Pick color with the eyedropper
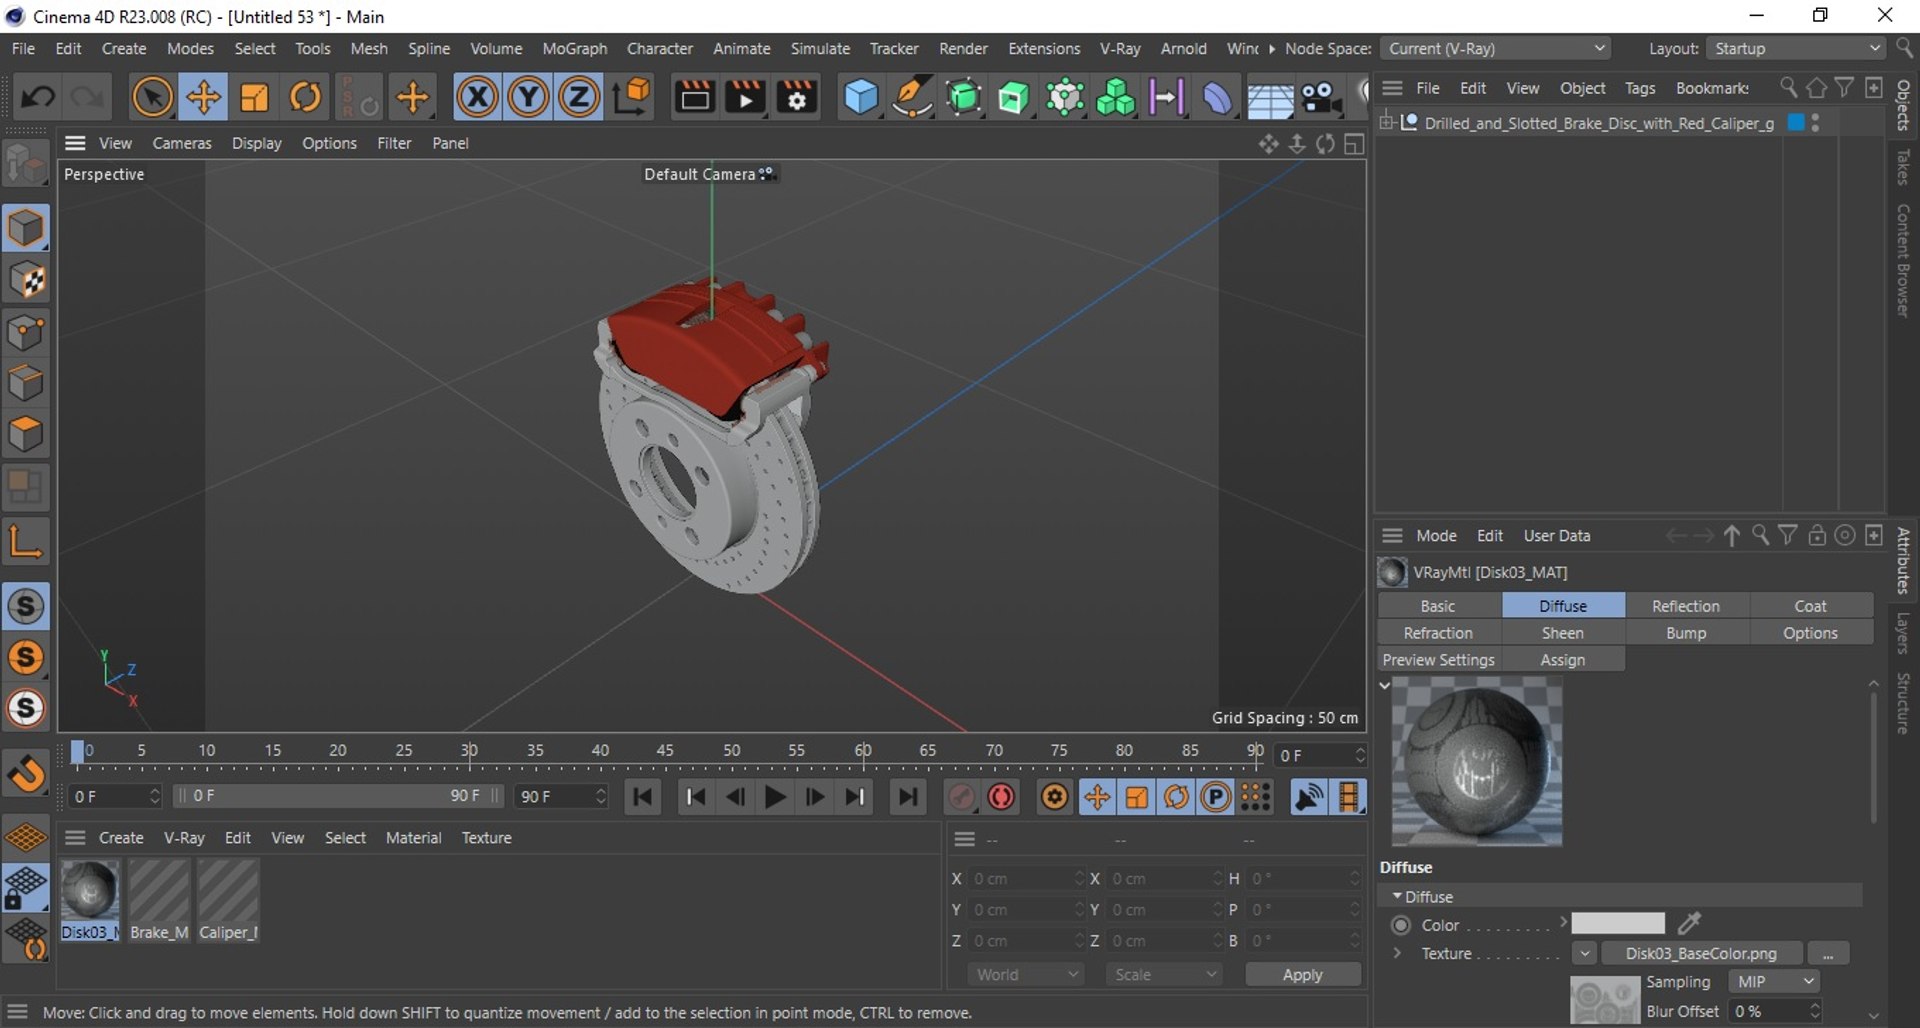This screenshot has width=1920, height=1028. pyautogui.click(x=1690, y=923)
